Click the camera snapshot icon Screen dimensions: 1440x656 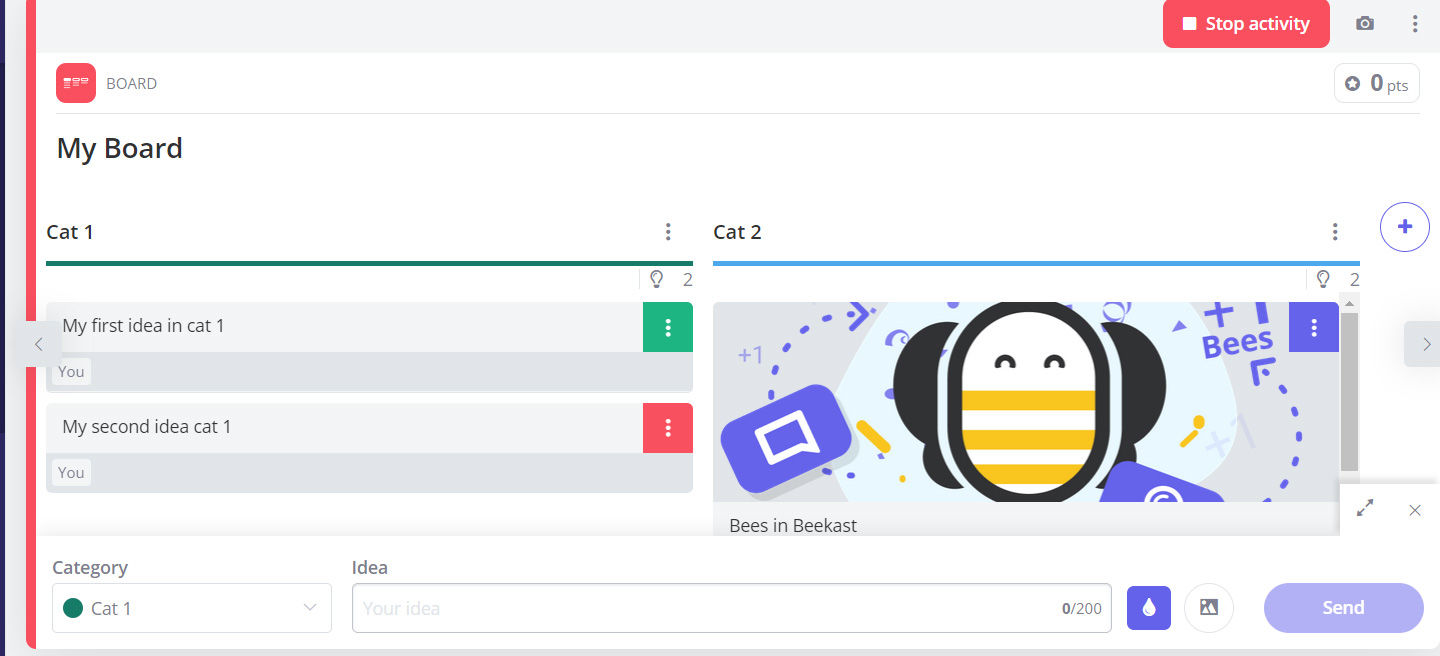point(1364,24)
